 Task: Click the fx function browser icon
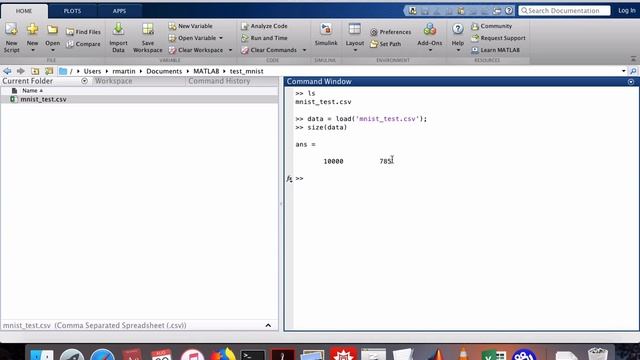click(289, 178)
